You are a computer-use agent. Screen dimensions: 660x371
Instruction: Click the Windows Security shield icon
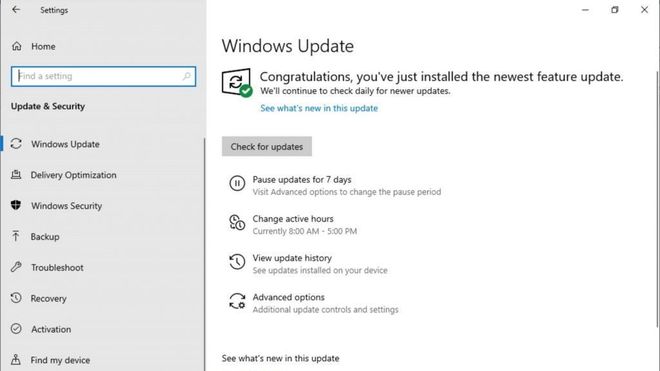16,205
